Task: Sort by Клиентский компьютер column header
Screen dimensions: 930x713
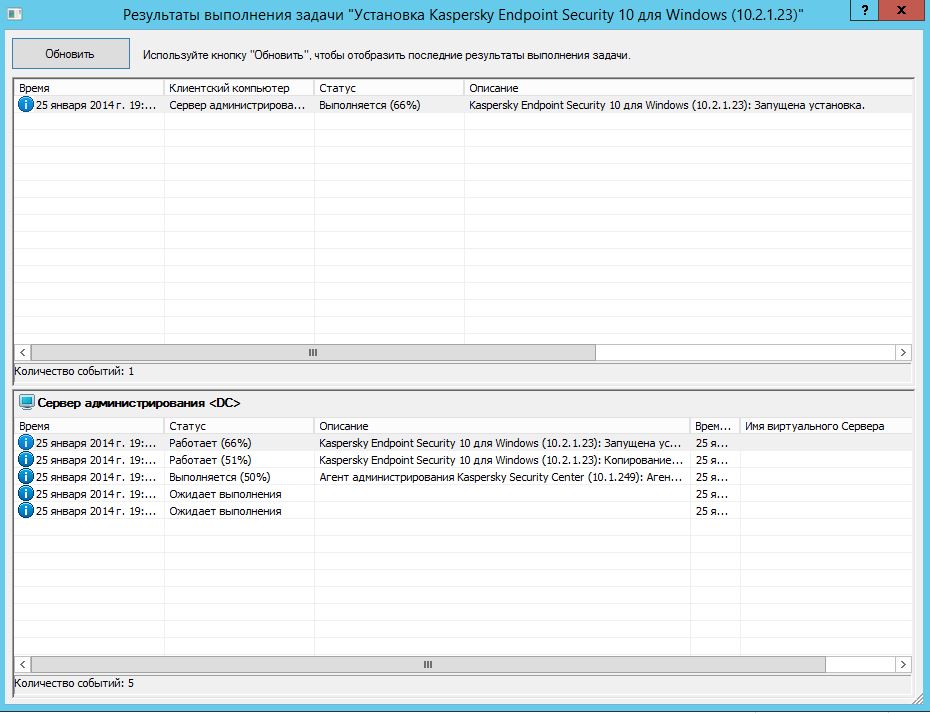Action: pos(239,88)
